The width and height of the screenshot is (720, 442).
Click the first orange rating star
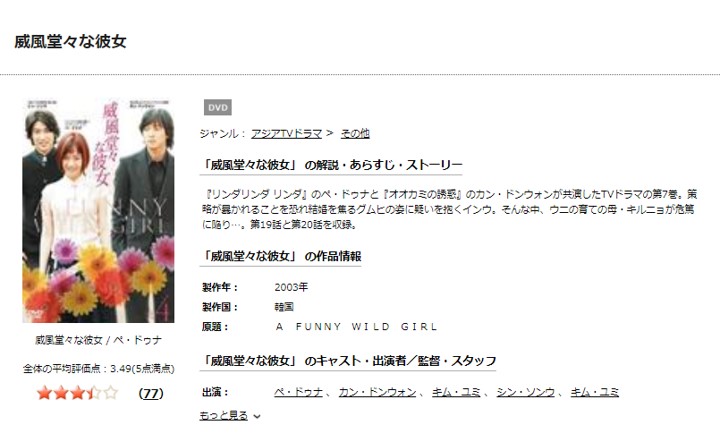[45, 393]
